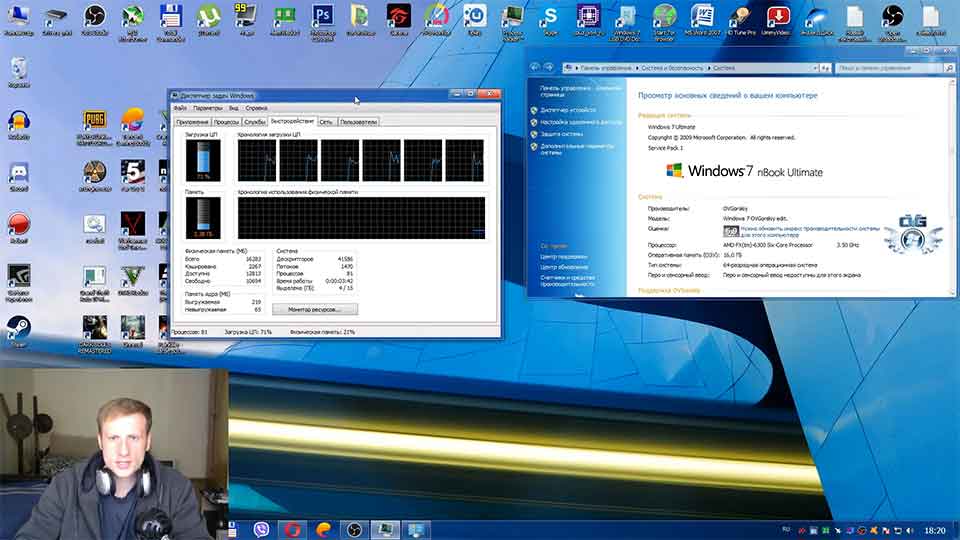Screen dimensions: 960x540
Task: Switch to OBS Studio taskbar button
Action: click(354, 530)
